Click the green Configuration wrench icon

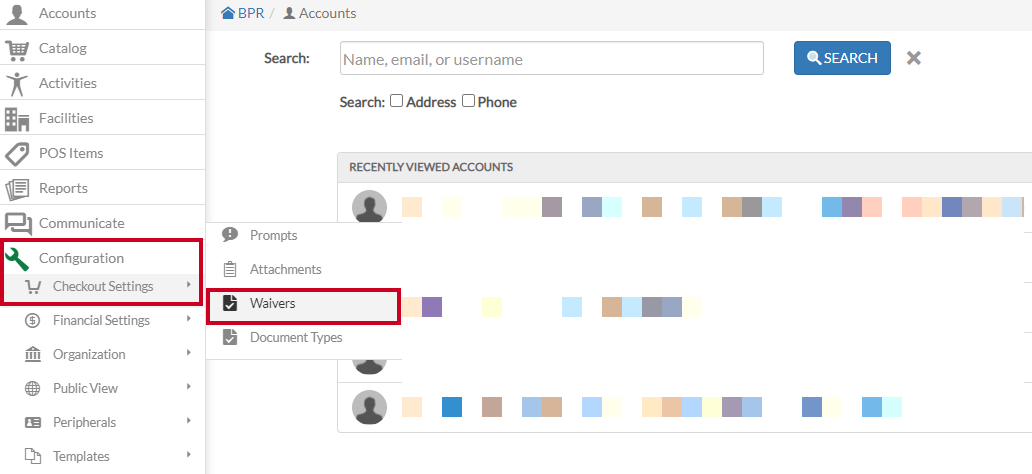tap(17, 259)
